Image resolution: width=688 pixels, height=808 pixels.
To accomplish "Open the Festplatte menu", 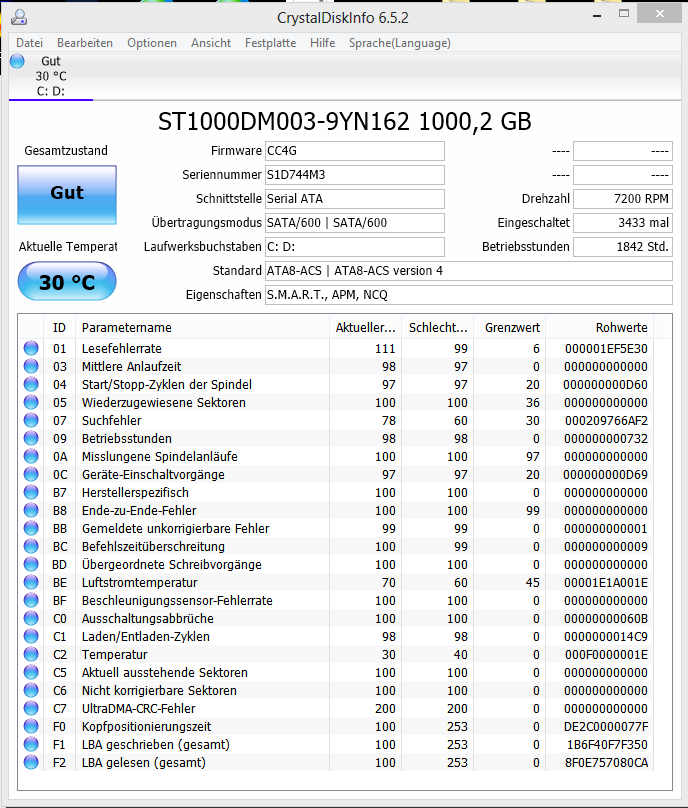I will point(271,43).
